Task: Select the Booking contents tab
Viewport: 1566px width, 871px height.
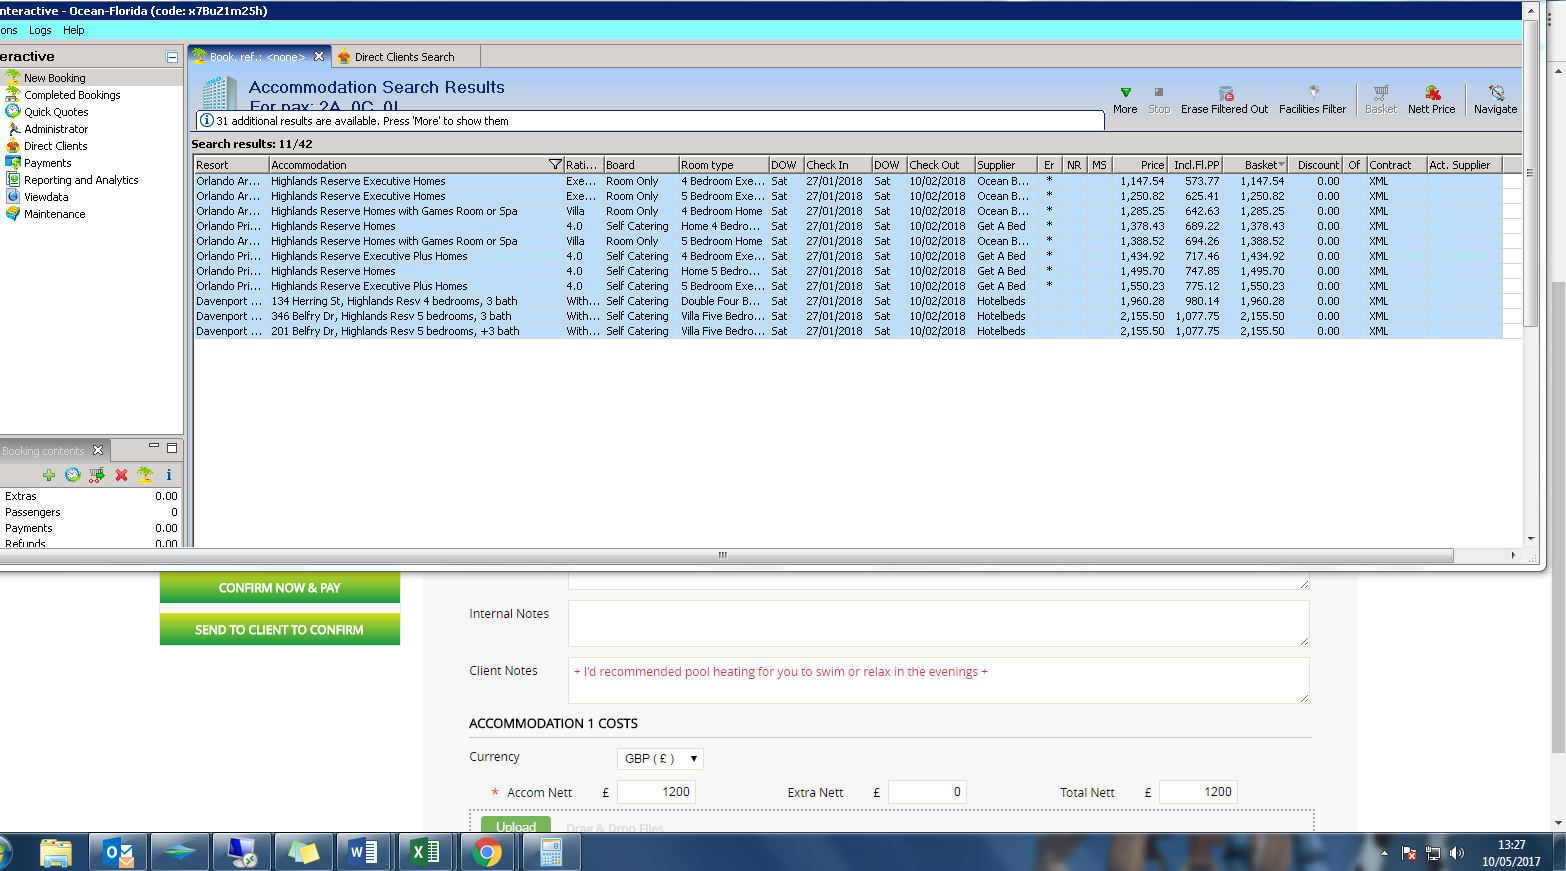Action: [43, 451]
